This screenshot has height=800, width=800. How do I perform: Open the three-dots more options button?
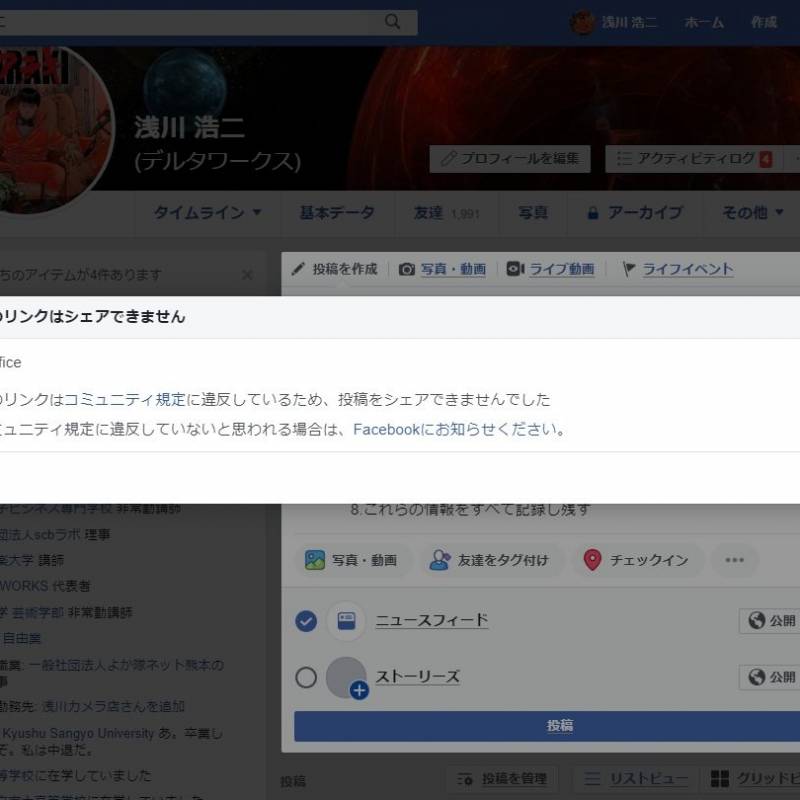734,560
